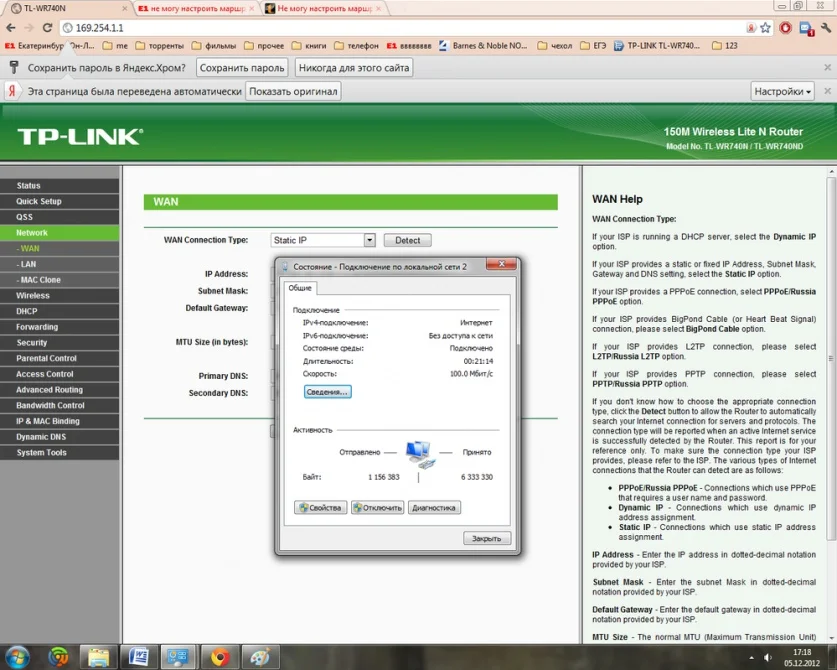Select the MAC Clone submenu item
The height and width of the screenshot is (670, 837).
60,280
